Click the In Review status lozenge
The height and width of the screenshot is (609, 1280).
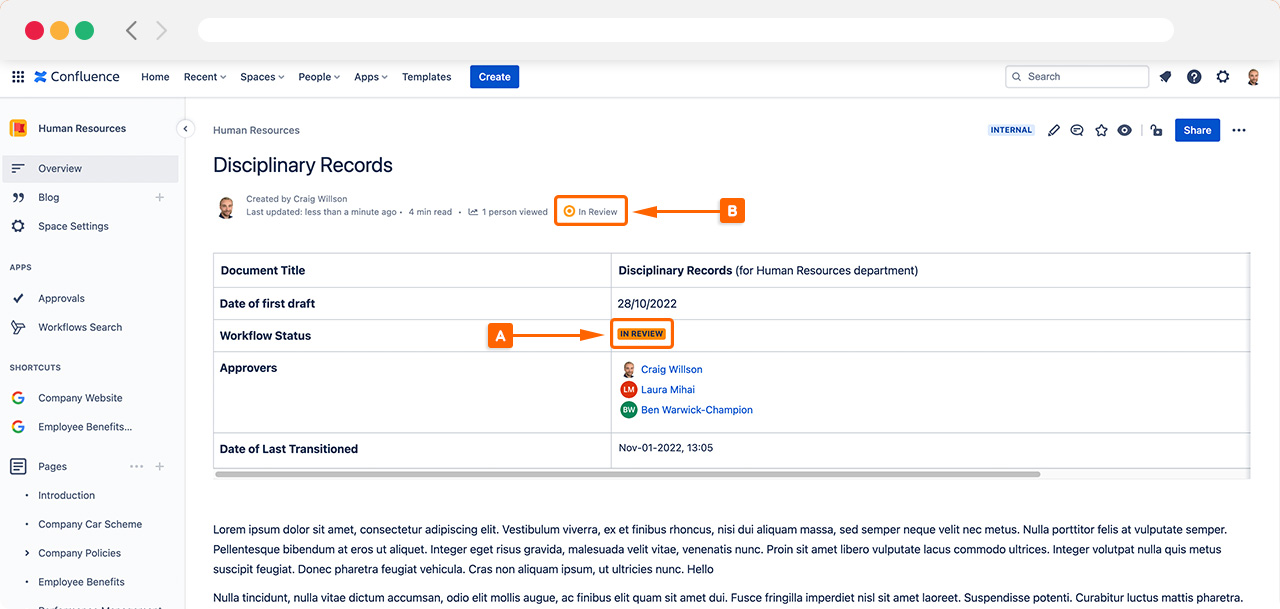tap(590, 210)
